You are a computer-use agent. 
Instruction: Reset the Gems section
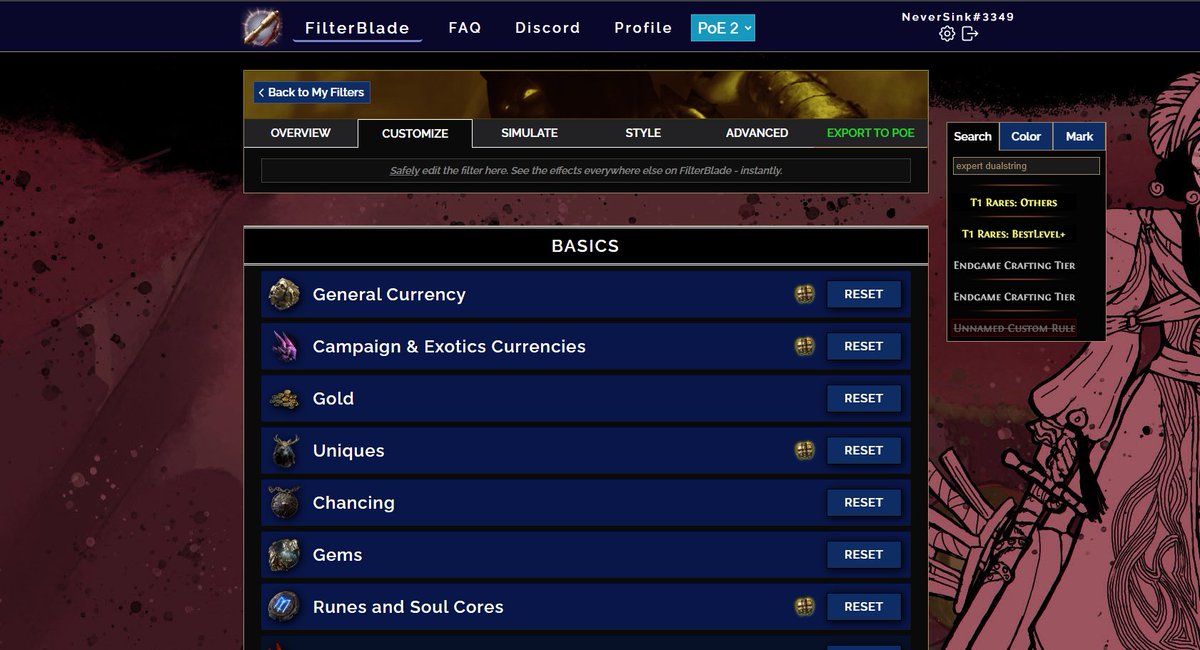pos(864,554)
